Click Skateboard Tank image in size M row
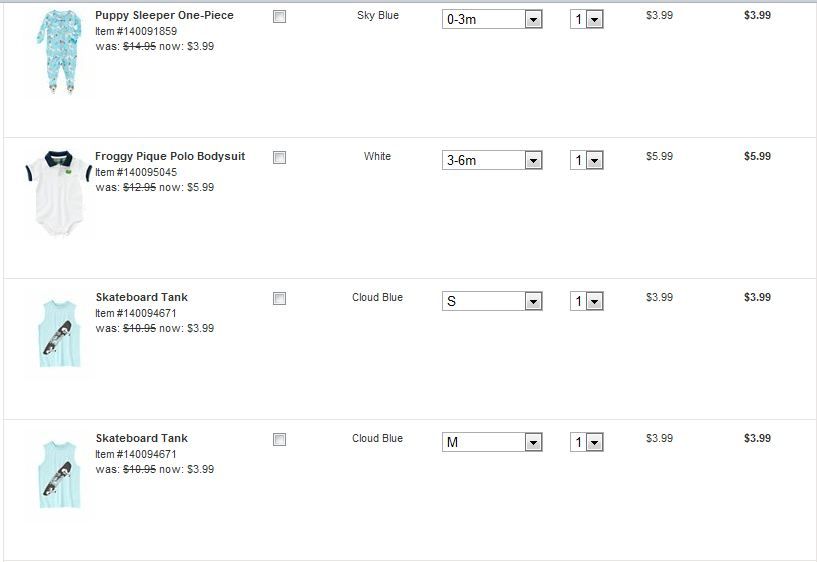 (x=56, y=476)
